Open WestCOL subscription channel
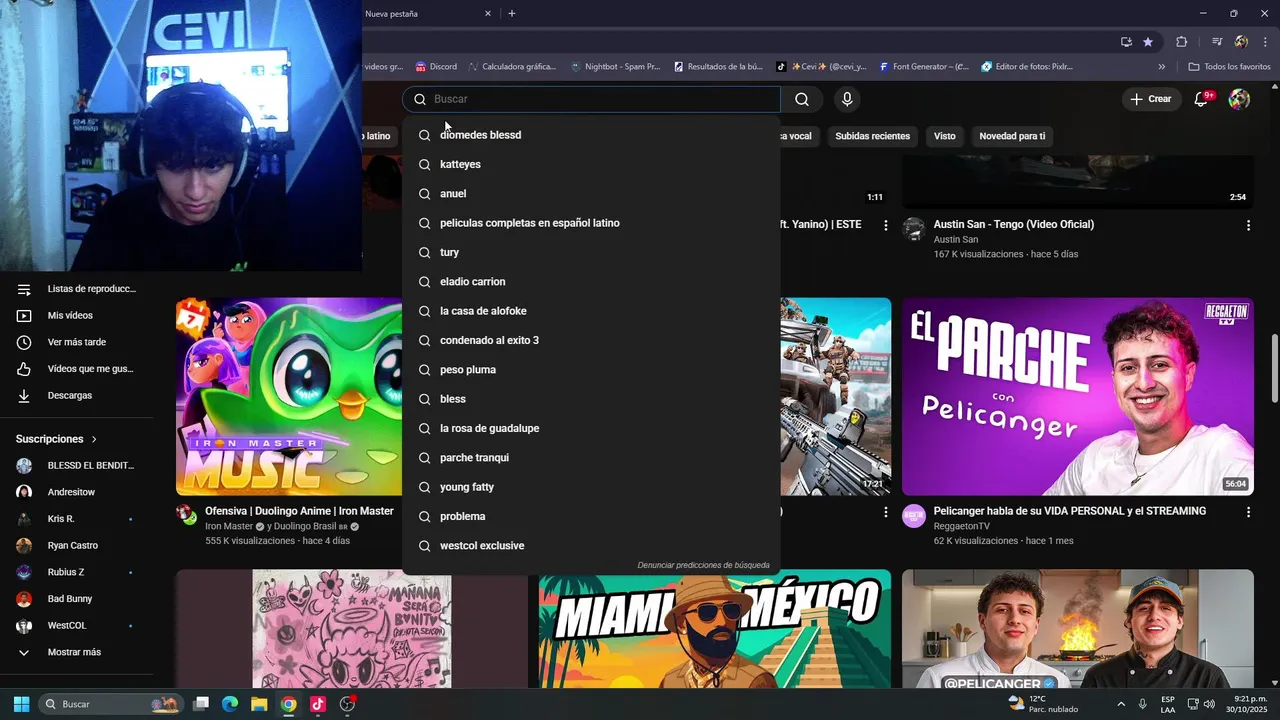The height and width of the screenshot is (720, 1280). tap(76, 626)
